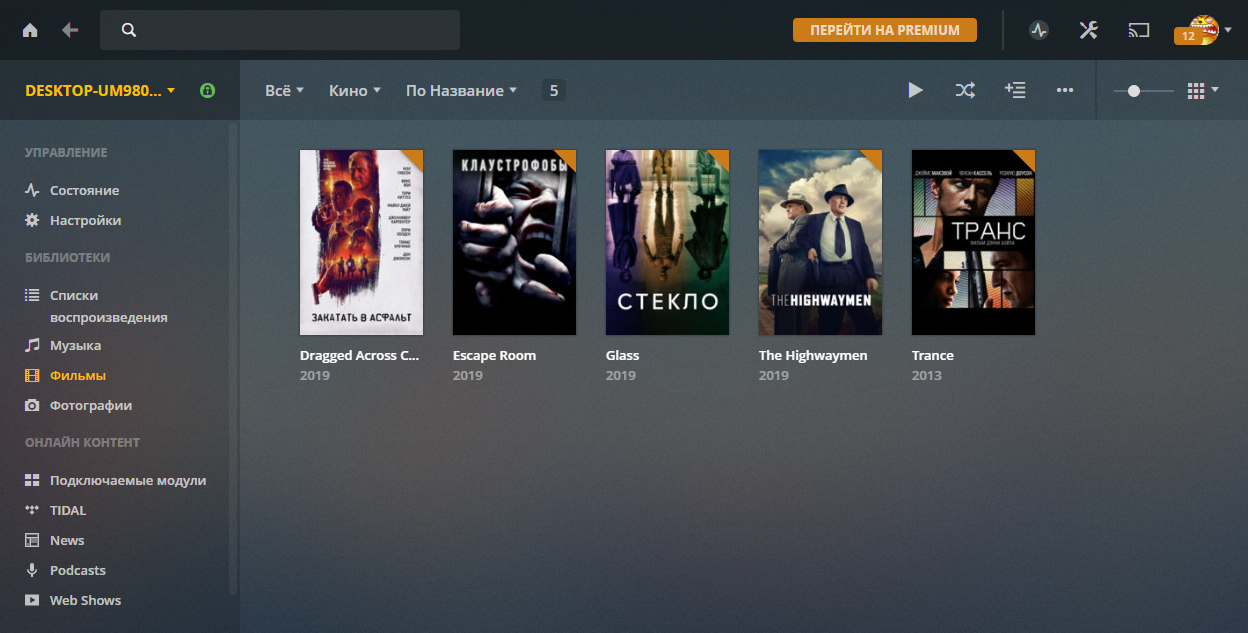Screen dimensions: 1248x633
Task: Click ПЕРЕЙТИ НА PREMIUM button
Action: [885, 30]
